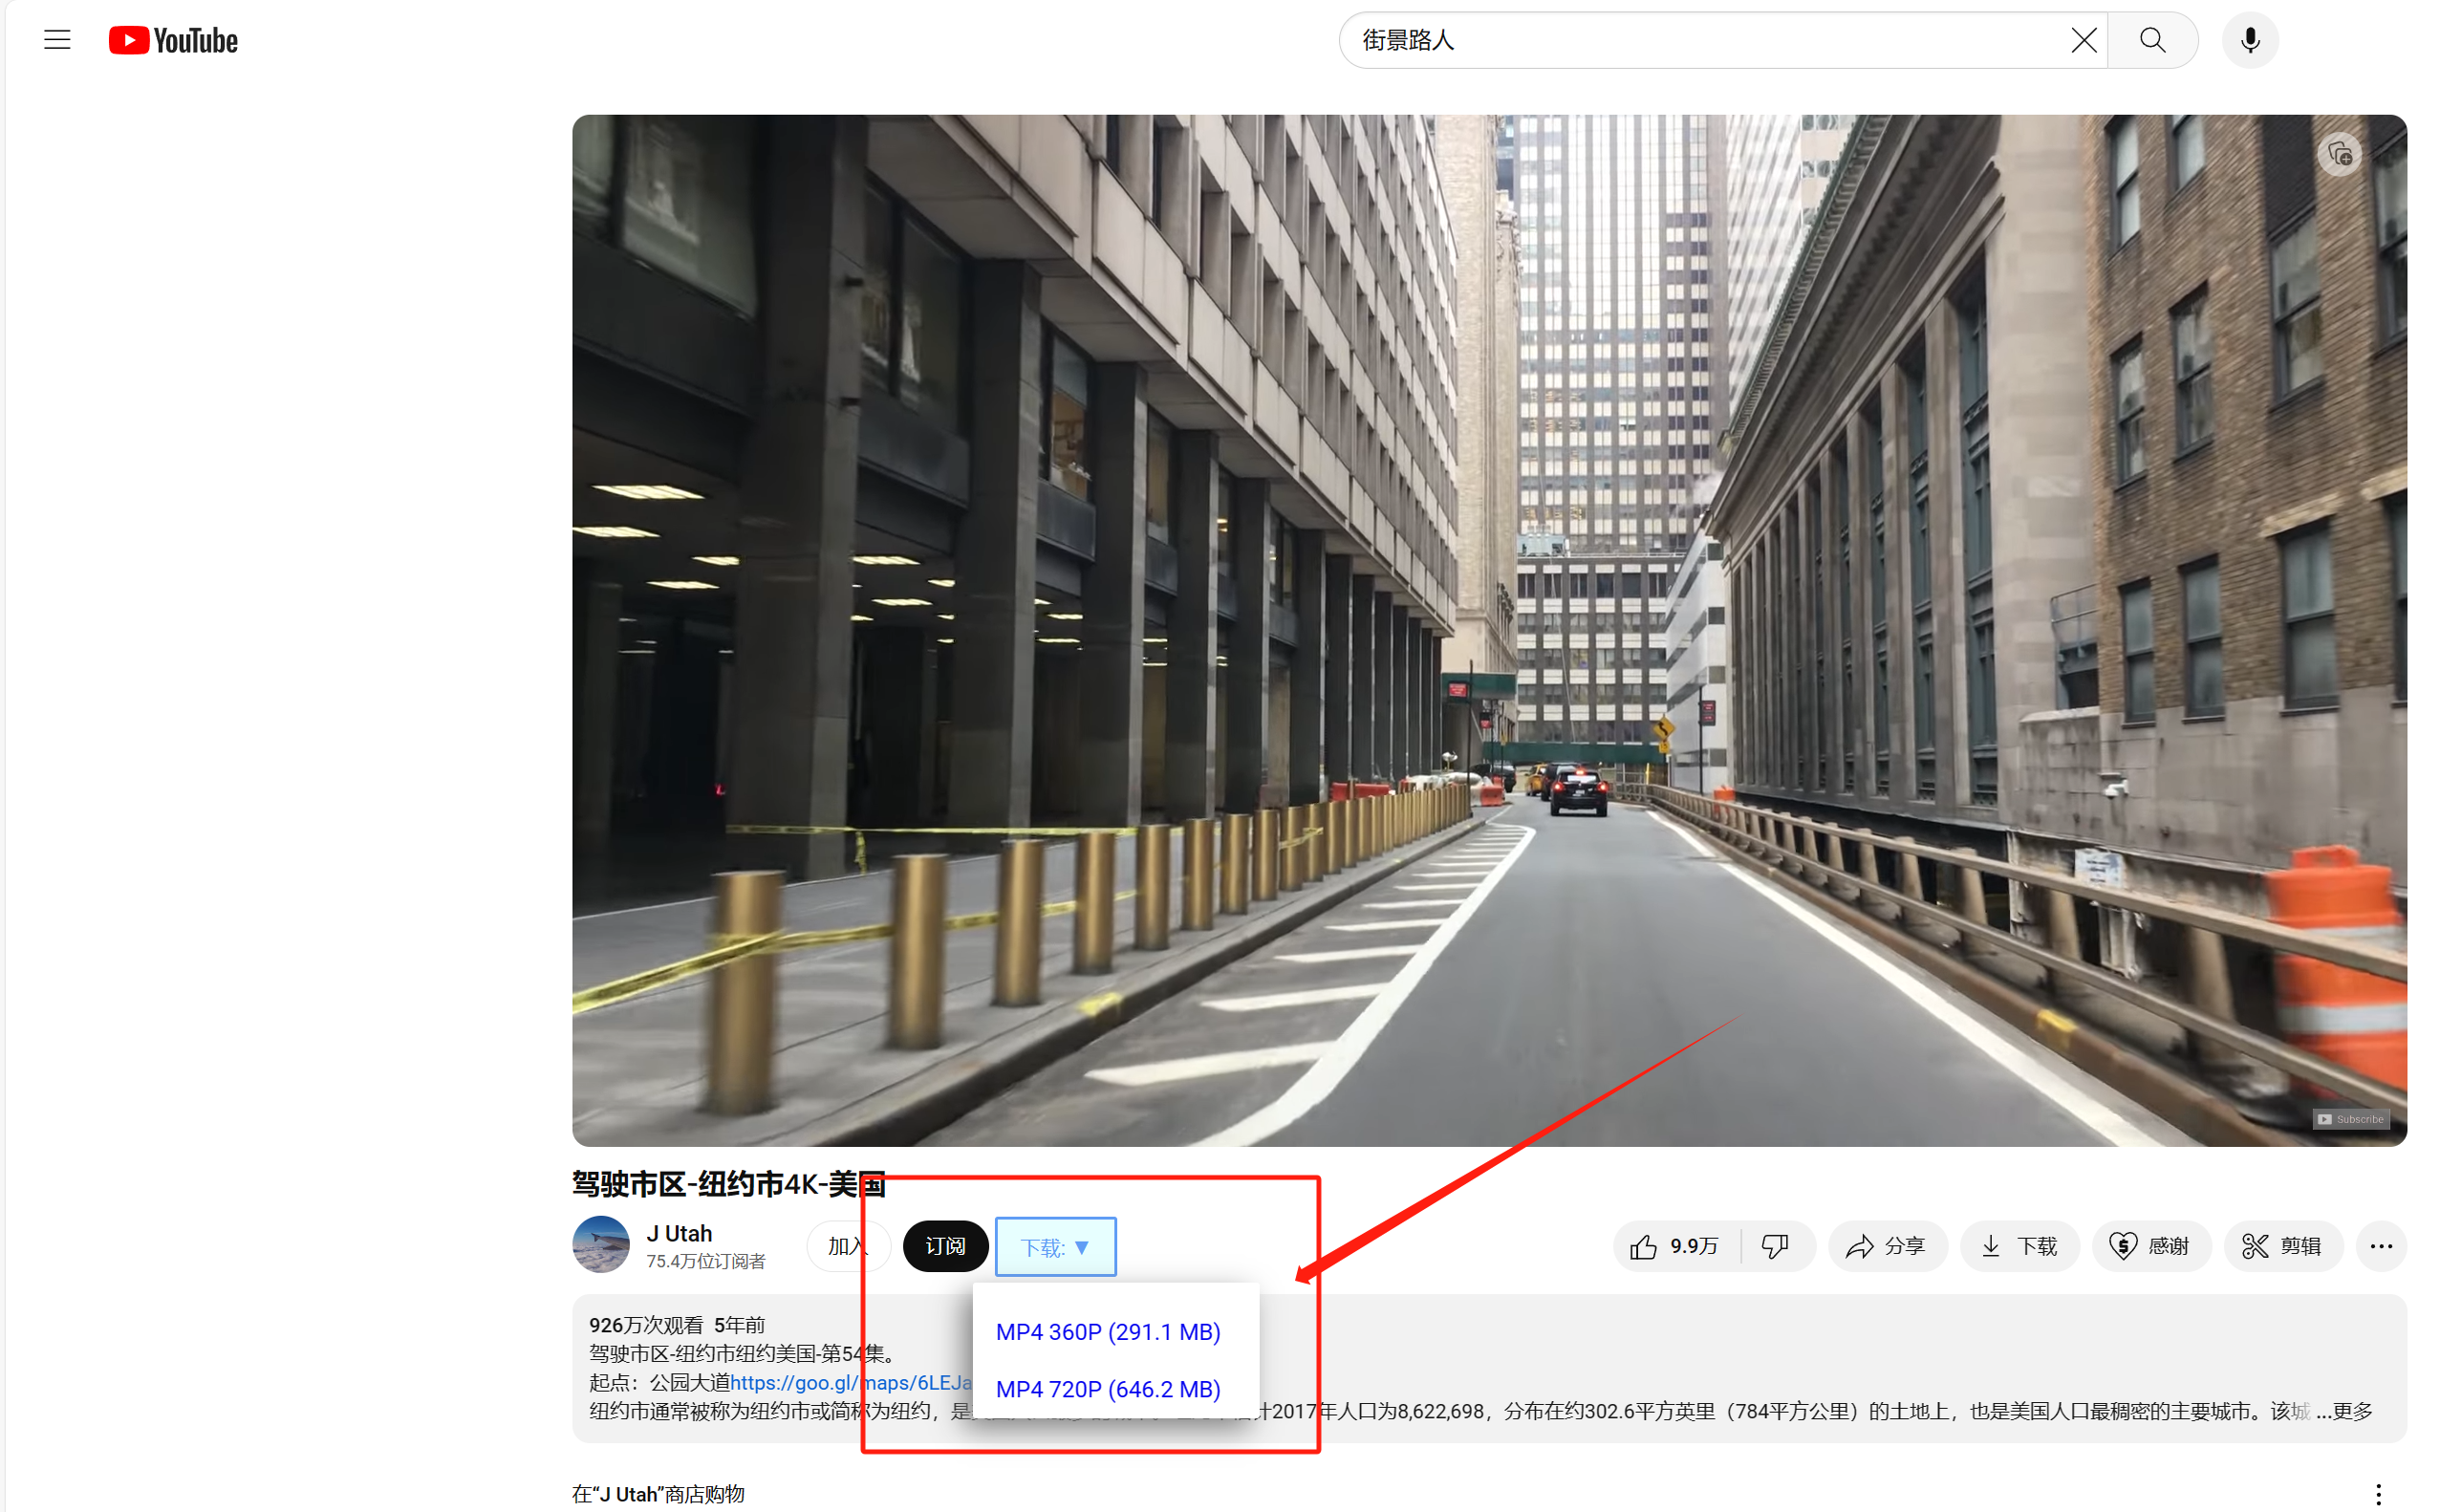The image size is (2440, 1512).
Task: Click the 感谢 thanks button
Action: (2151, 1246)
